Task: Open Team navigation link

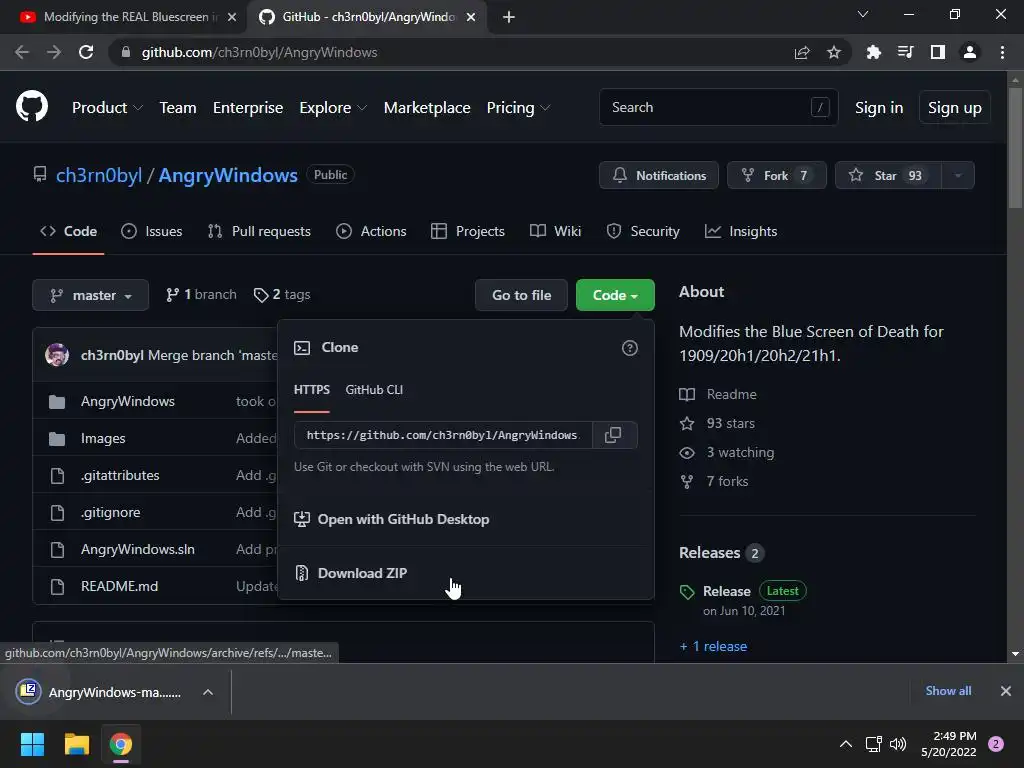Action: pyautogui.click(x=178, y=108)
